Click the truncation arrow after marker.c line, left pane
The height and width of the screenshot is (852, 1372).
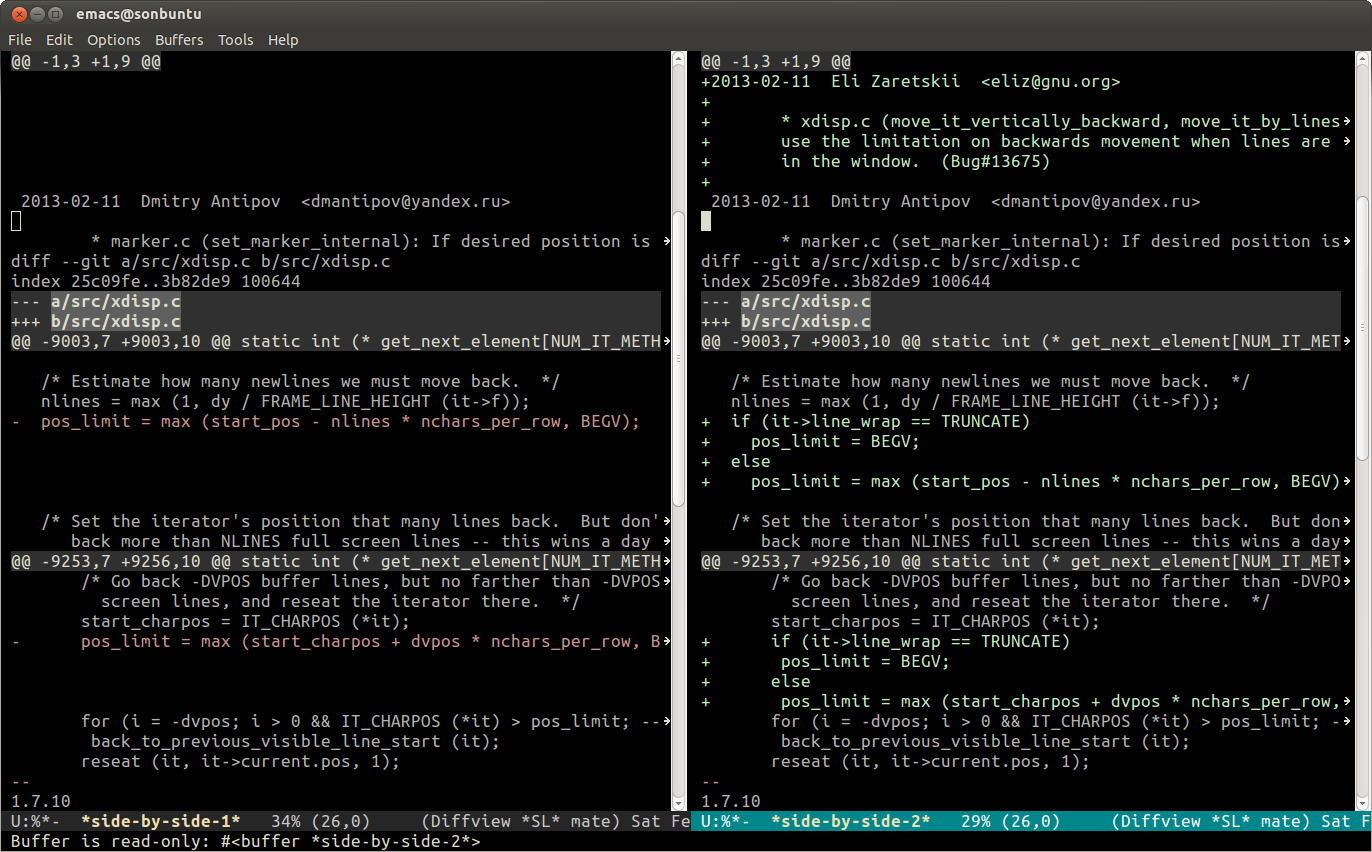(668, 241)
